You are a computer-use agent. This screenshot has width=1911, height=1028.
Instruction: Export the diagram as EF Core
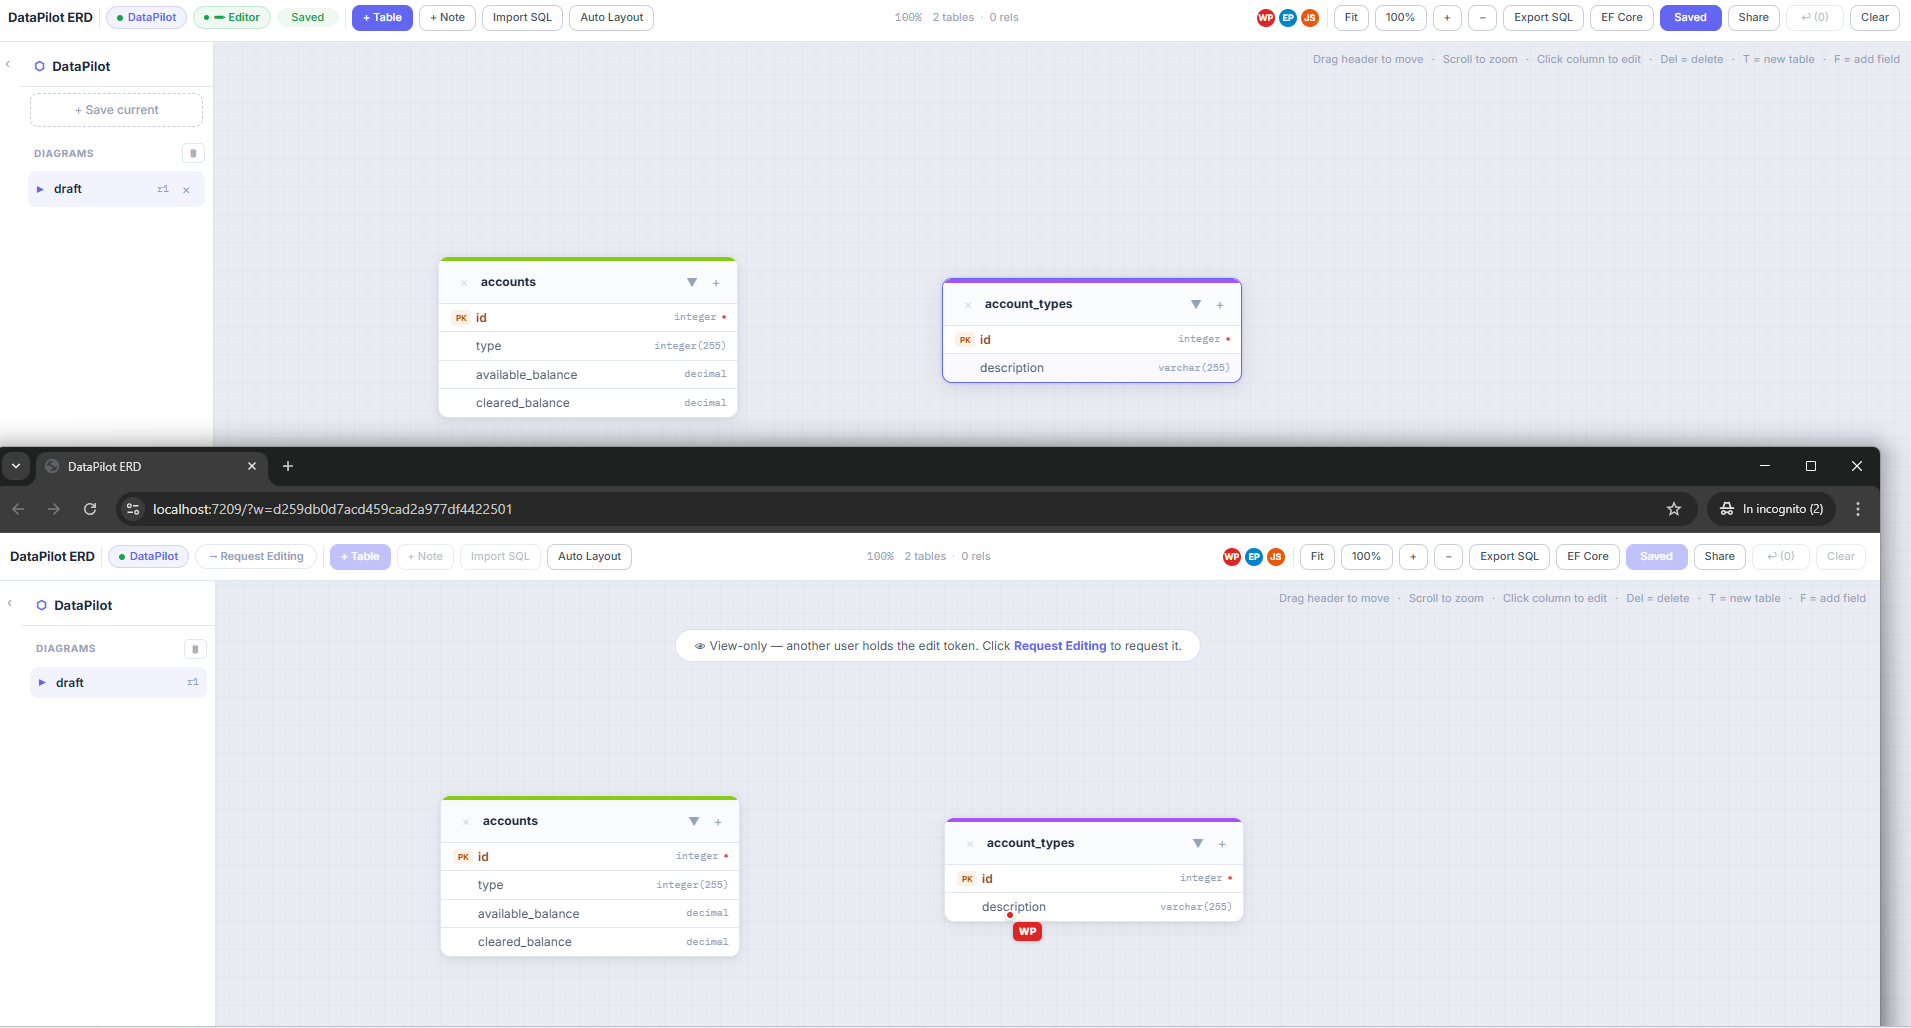1620,17
